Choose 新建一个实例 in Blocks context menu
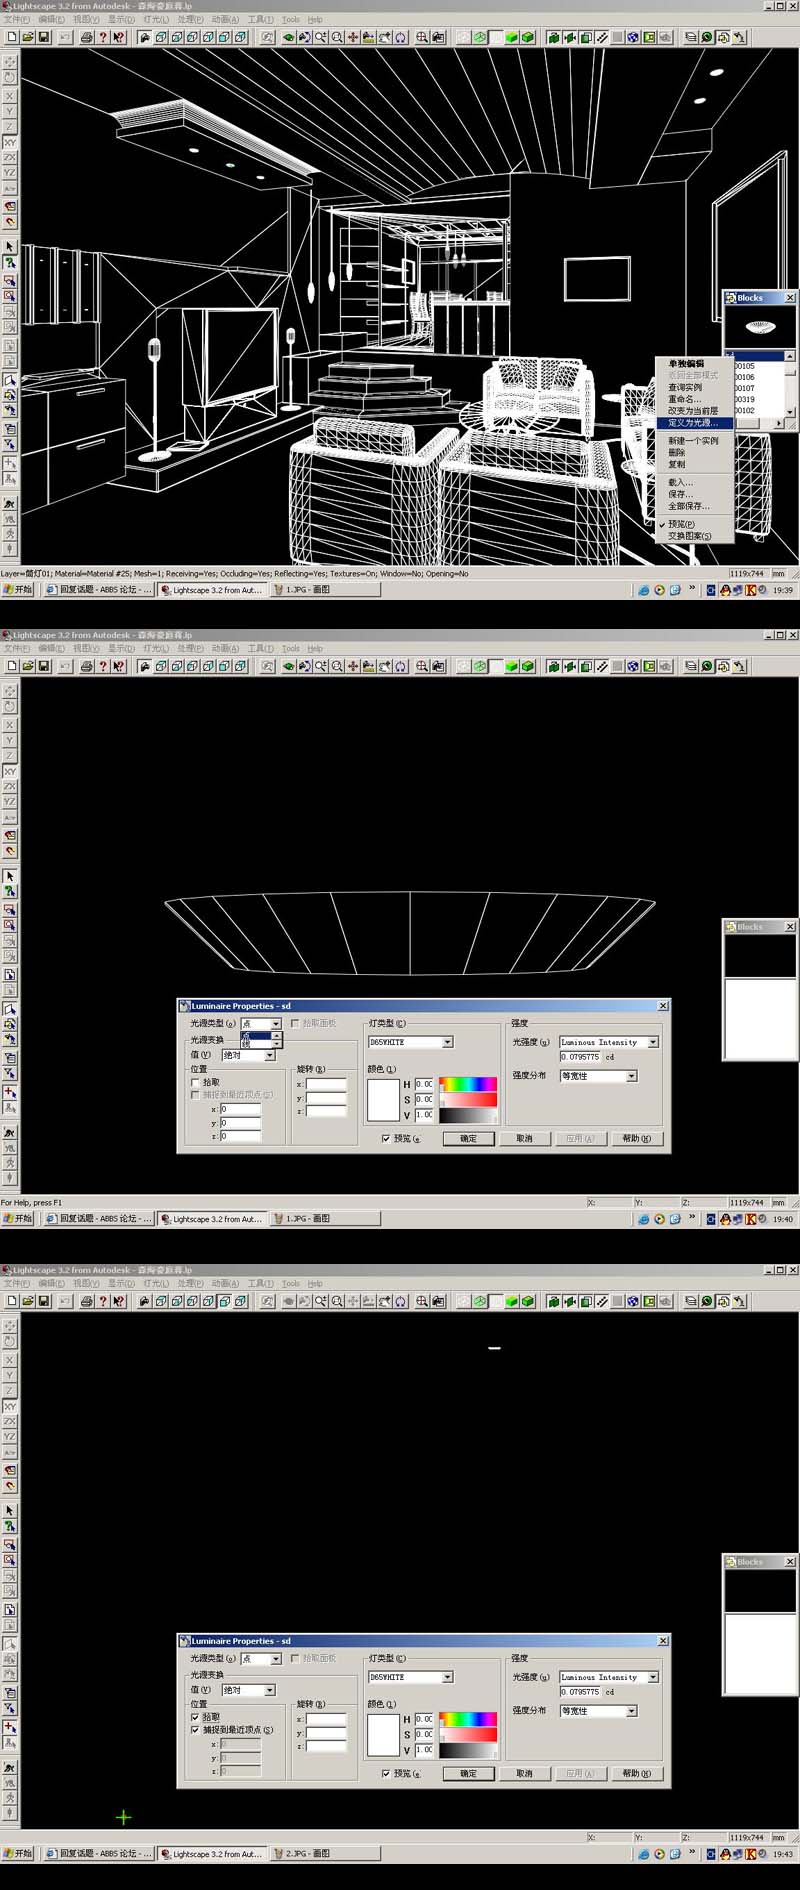The image size is (800, 1890). [693, 441]
